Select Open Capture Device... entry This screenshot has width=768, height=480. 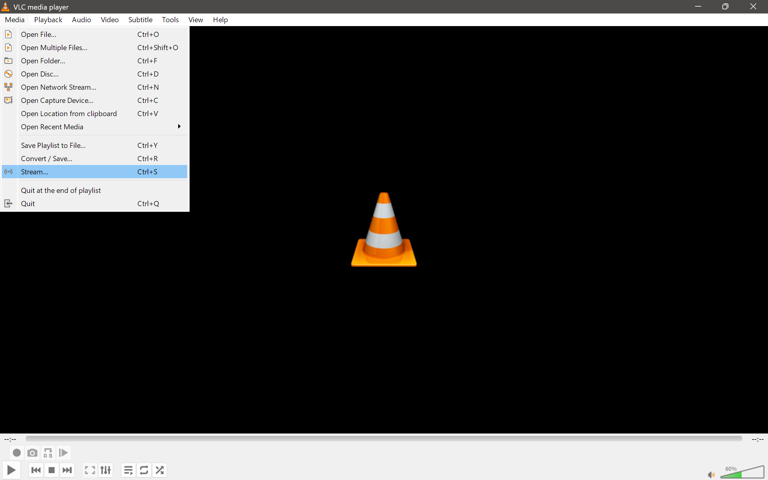[x=95, y=100]
